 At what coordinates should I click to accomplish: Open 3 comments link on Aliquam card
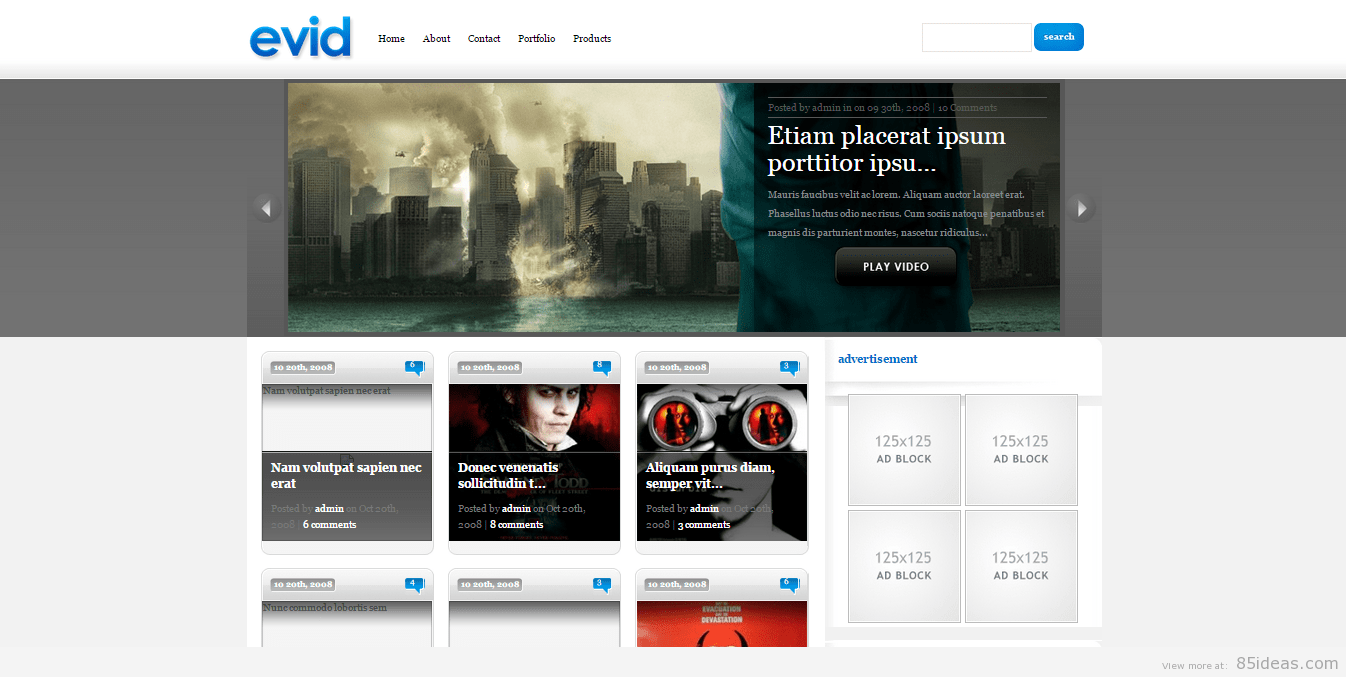[x=704, y=525]
